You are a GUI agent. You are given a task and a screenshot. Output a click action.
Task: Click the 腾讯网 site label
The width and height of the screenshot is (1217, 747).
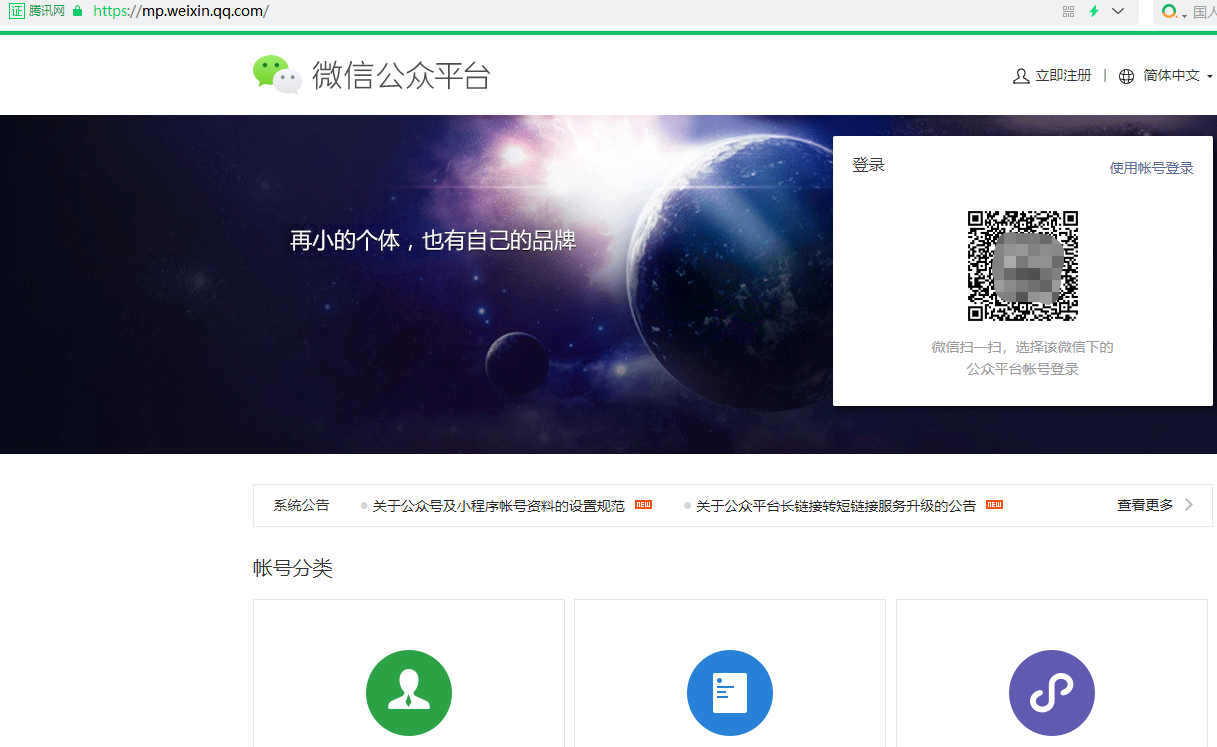point(46,11)
